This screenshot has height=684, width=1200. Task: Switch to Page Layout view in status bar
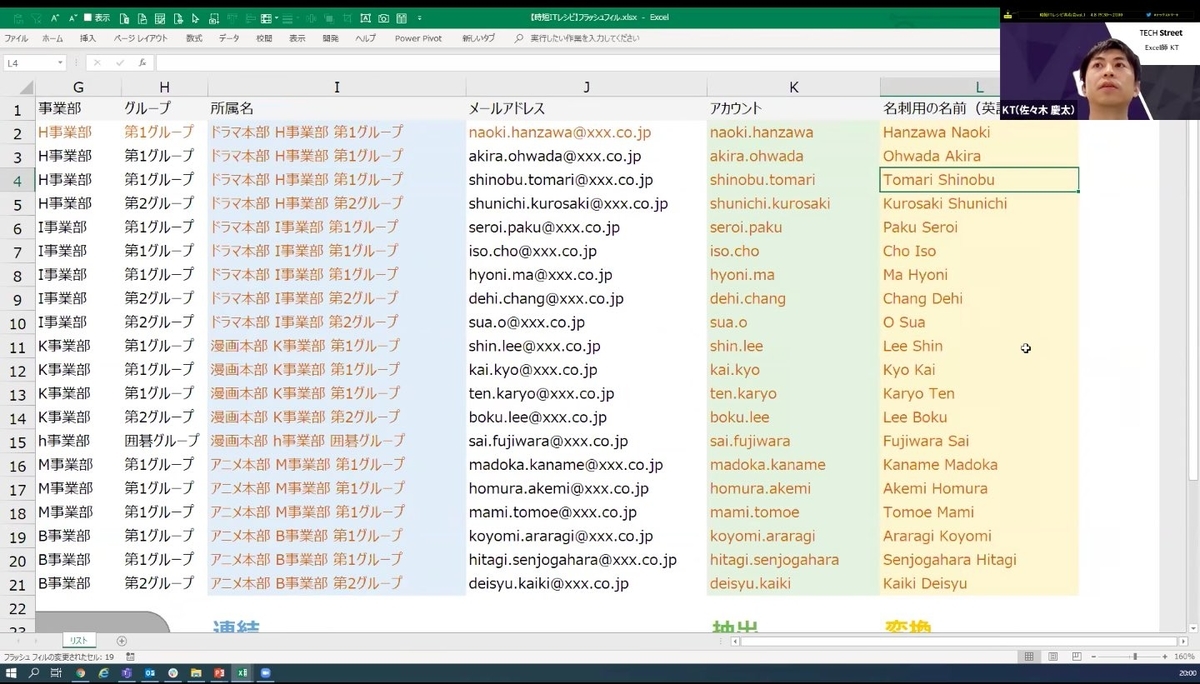coord(1053,657)
